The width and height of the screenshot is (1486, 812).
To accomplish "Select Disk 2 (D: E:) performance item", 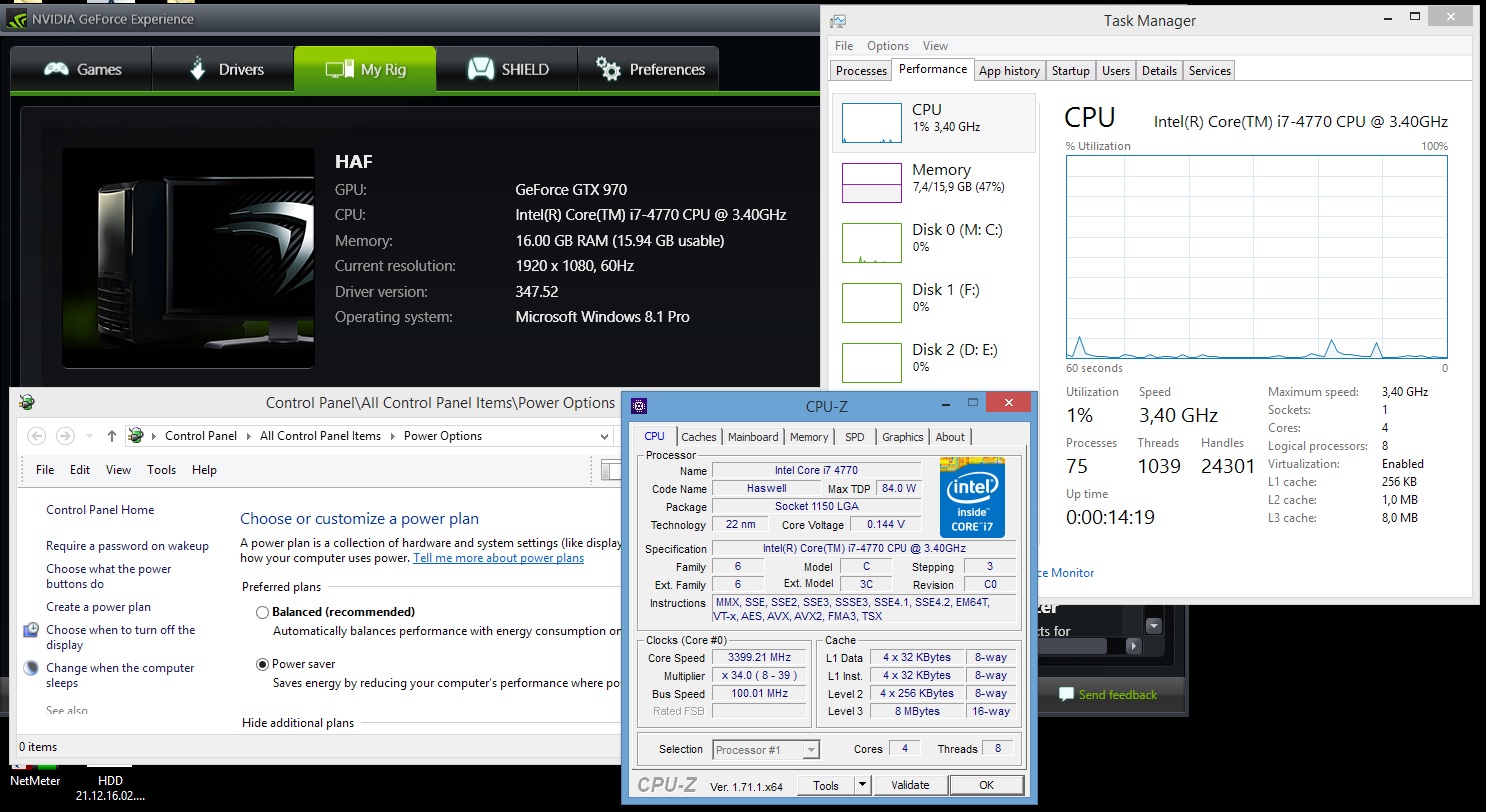I will click(x=933, y=362).
